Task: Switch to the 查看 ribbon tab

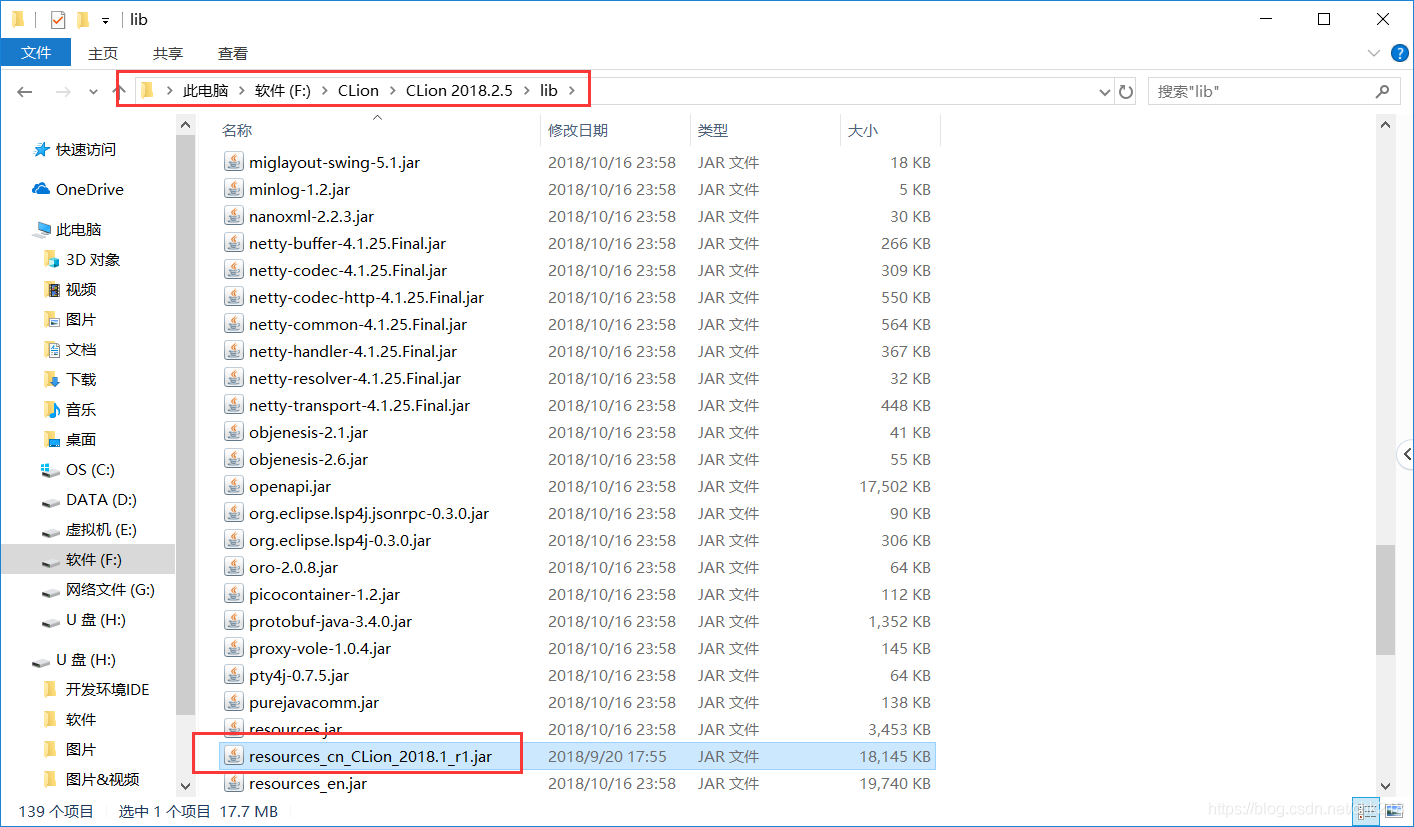Action: [x=233, y=53]
